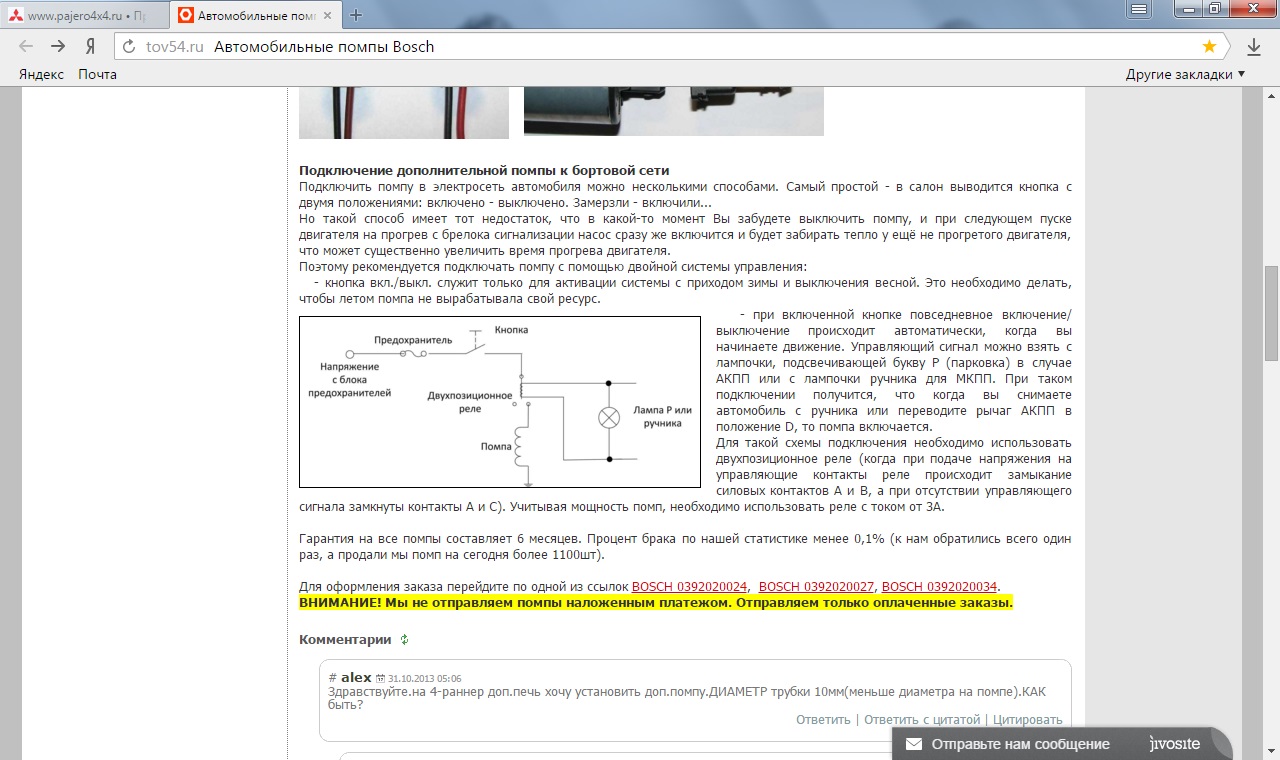Reload the page with the refresh icon
The image size is (1280, 760).
click(129, 47)
